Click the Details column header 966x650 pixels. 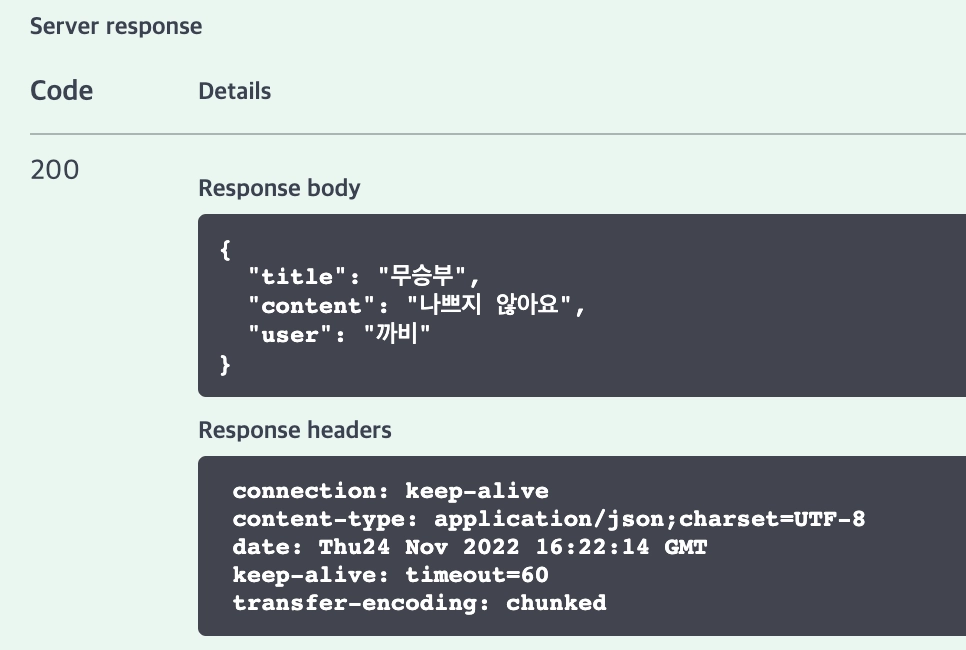click(x=235, y=91)
